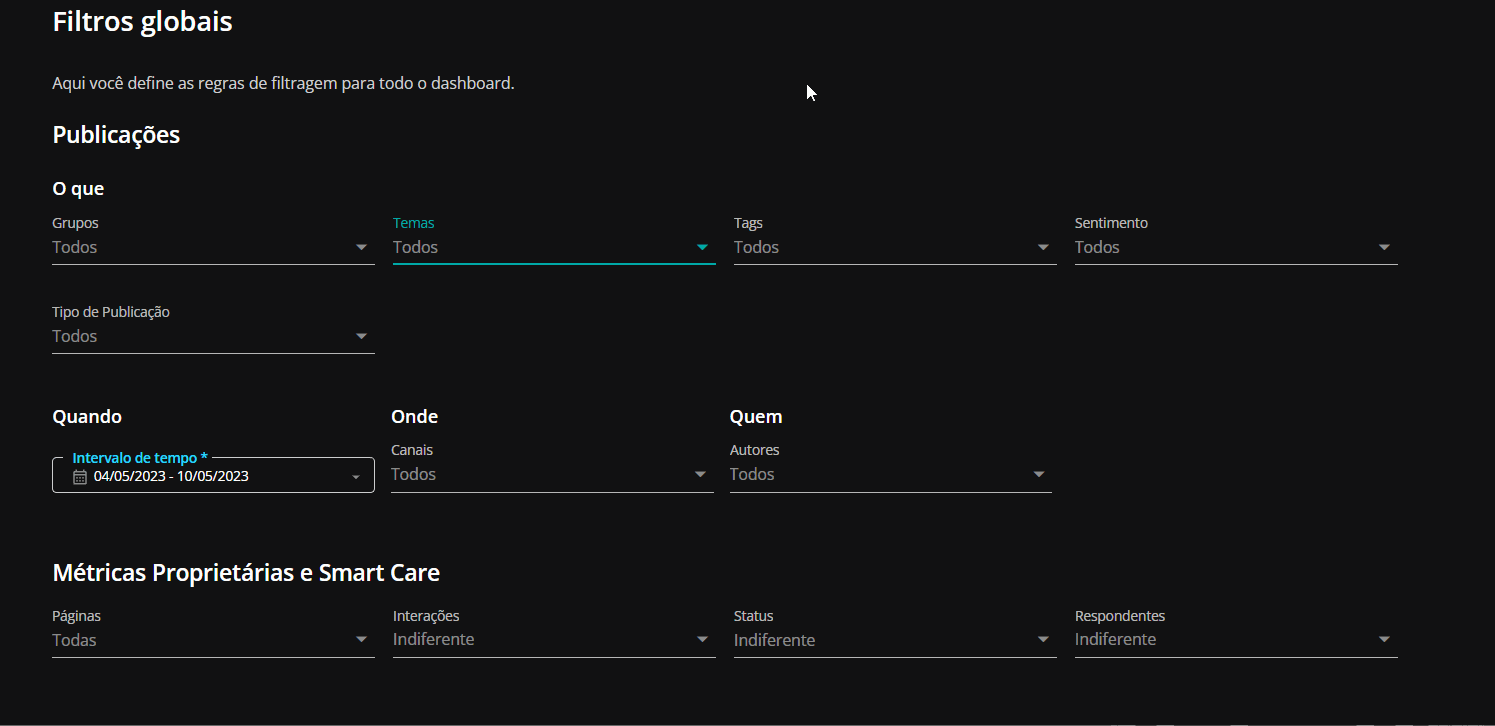This screenshot has width=1495, height=726.
Task: Click the 'Todos' value under Autores
Action: [752, 474]
